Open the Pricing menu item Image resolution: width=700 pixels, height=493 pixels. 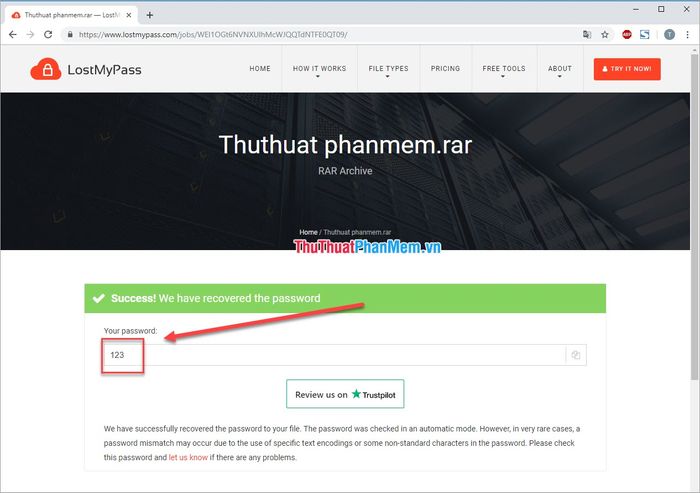click(x=445, y=68)
